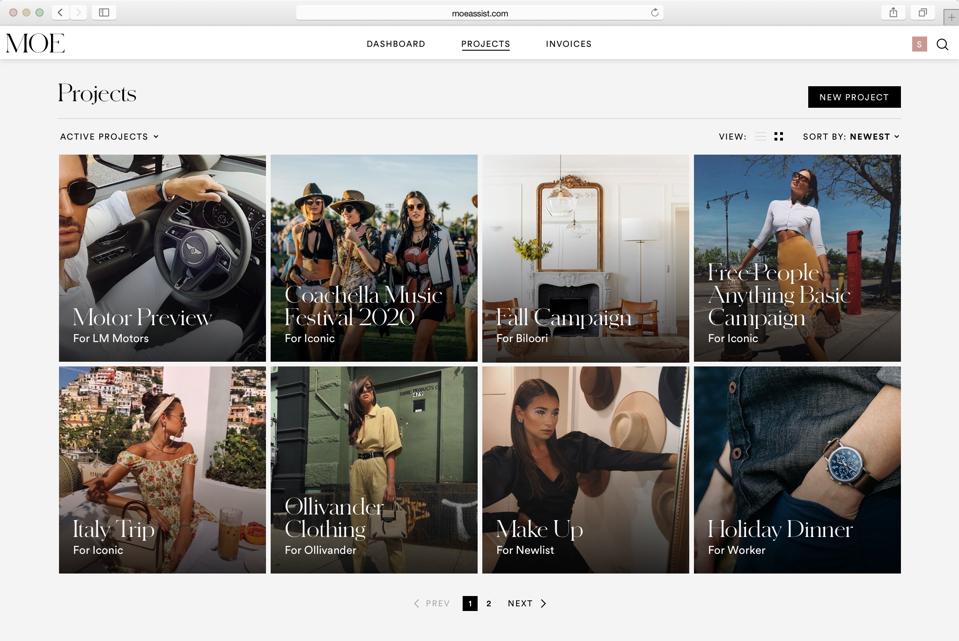Switch to list view layout
The height and width of the screenshot is (641, 959).
click(x=761, y=137)
